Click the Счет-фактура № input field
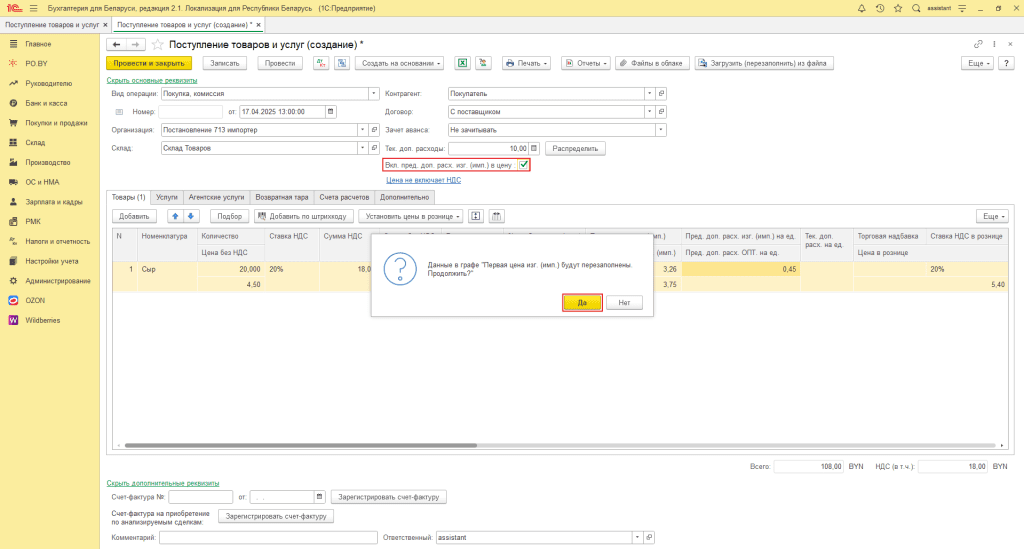Image resolution: width=1024 pixels, height=549 pixels. pyautogui.click(x=200, y=497)
